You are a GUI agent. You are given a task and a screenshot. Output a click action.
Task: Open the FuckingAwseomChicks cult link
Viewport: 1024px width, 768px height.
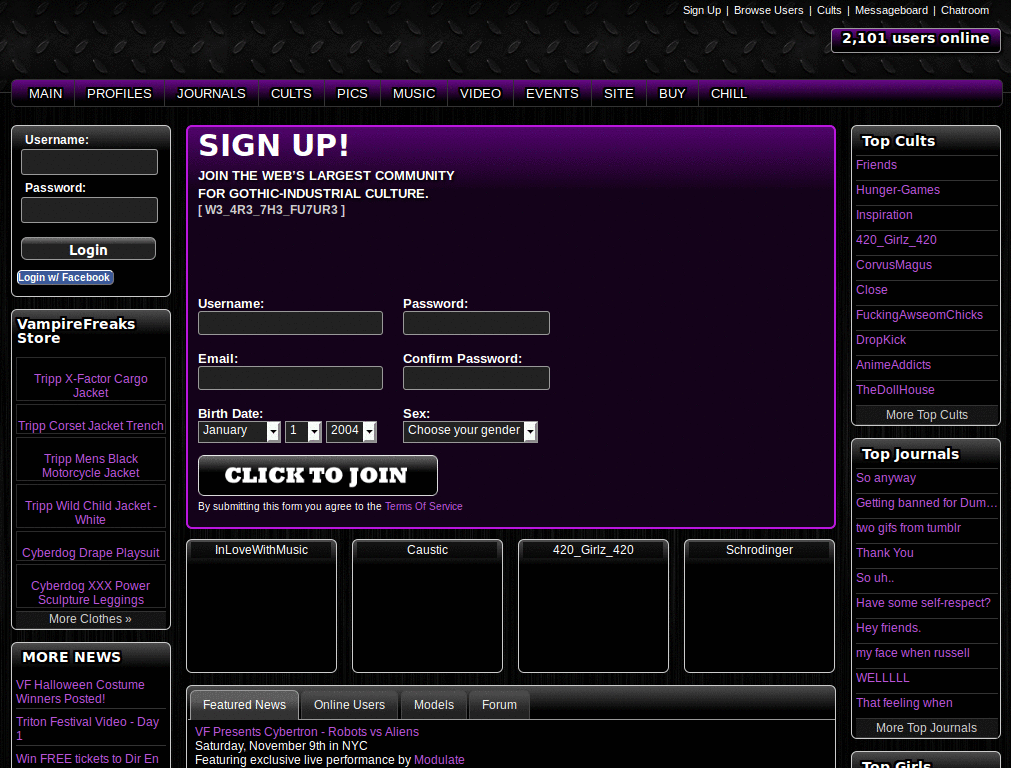point(920,315)
